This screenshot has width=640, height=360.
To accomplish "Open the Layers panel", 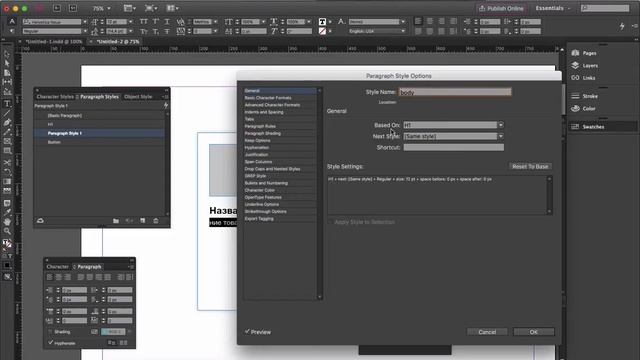I will [x=585, y=65].
